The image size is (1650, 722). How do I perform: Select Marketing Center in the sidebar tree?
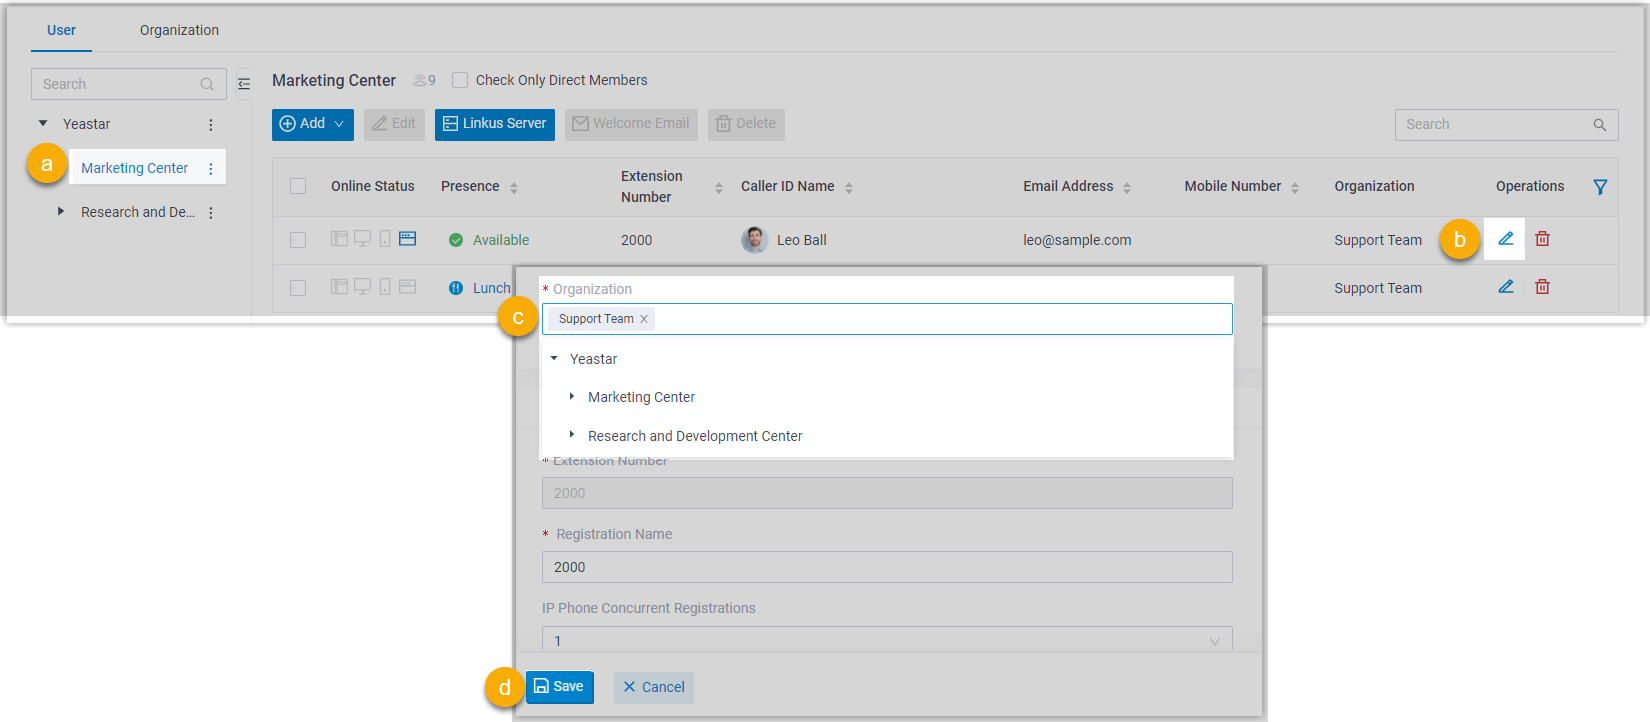point(134,168)
